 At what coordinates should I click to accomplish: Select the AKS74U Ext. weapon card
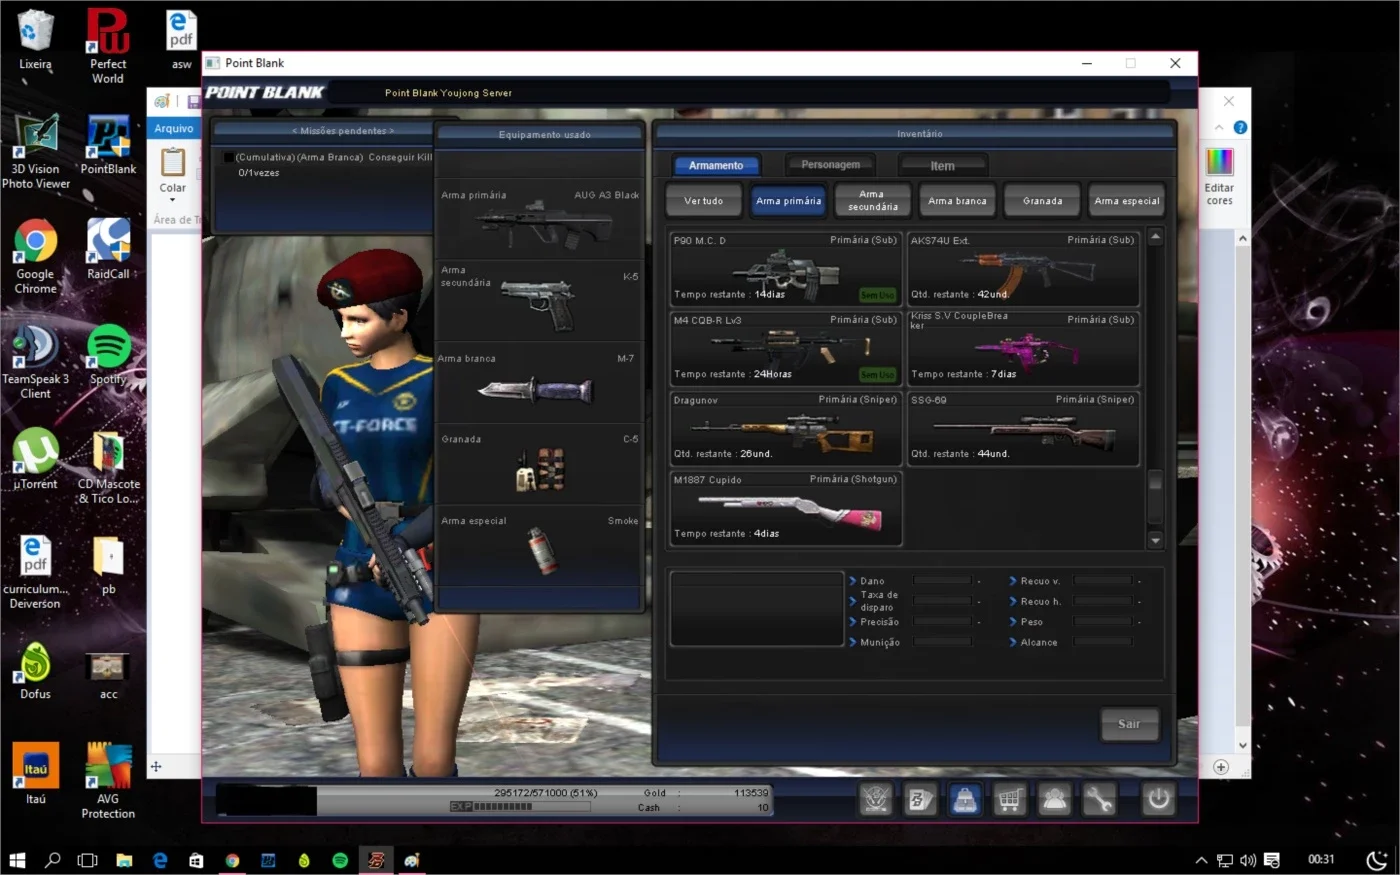click(1022, 268)
